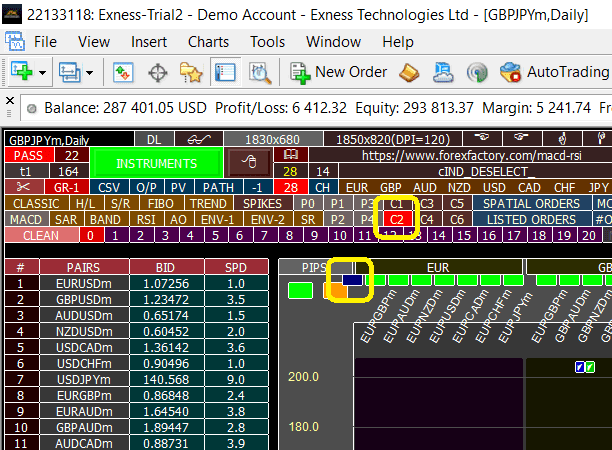Toggle the FIBO button
The image size is (612, 450).
pyautogui.click(x=160, y=203)
